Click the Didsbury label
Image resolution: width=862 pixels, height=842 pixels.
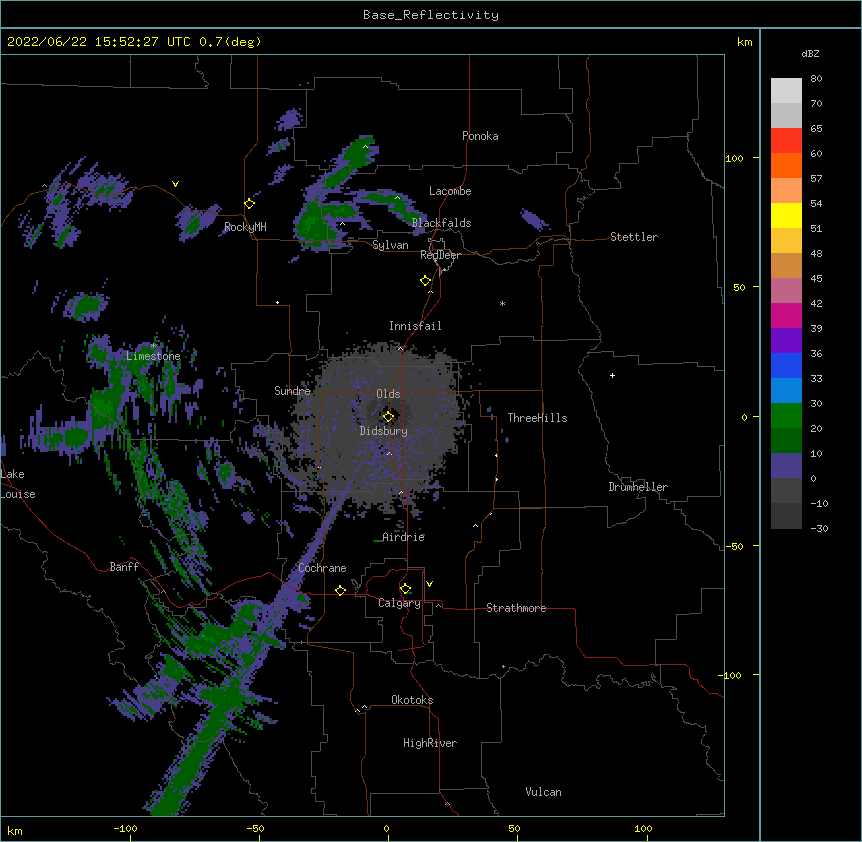(x=383, y=431)
